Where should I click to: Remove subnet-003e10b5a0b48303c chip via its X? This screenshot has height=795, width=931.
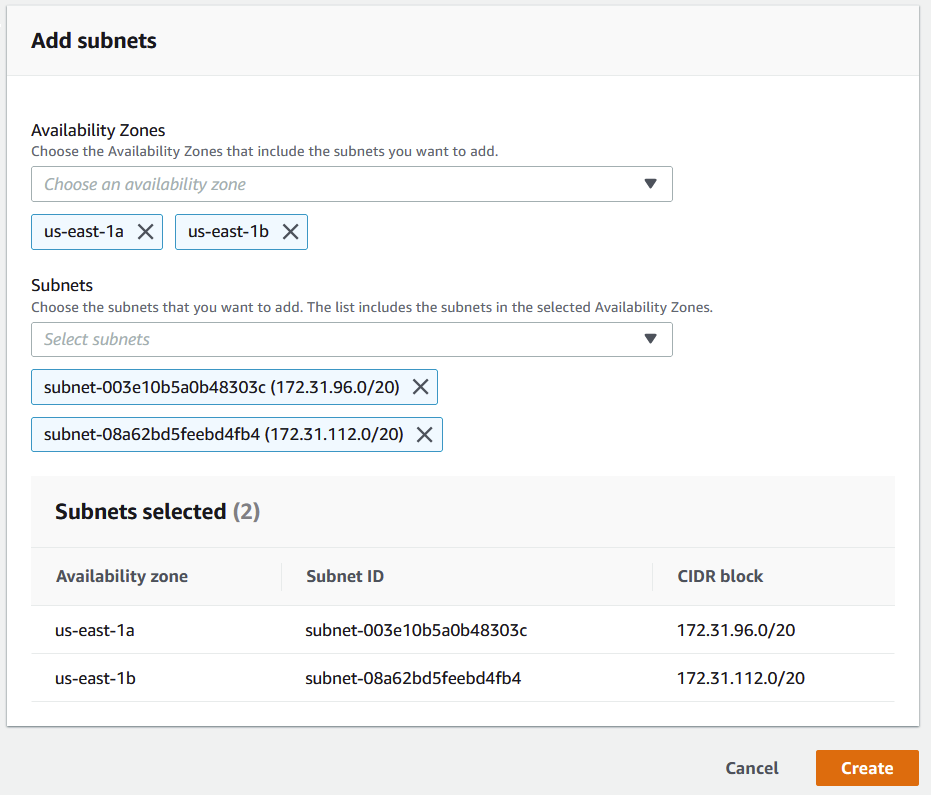pyautogui.click(x=420, y=387)
